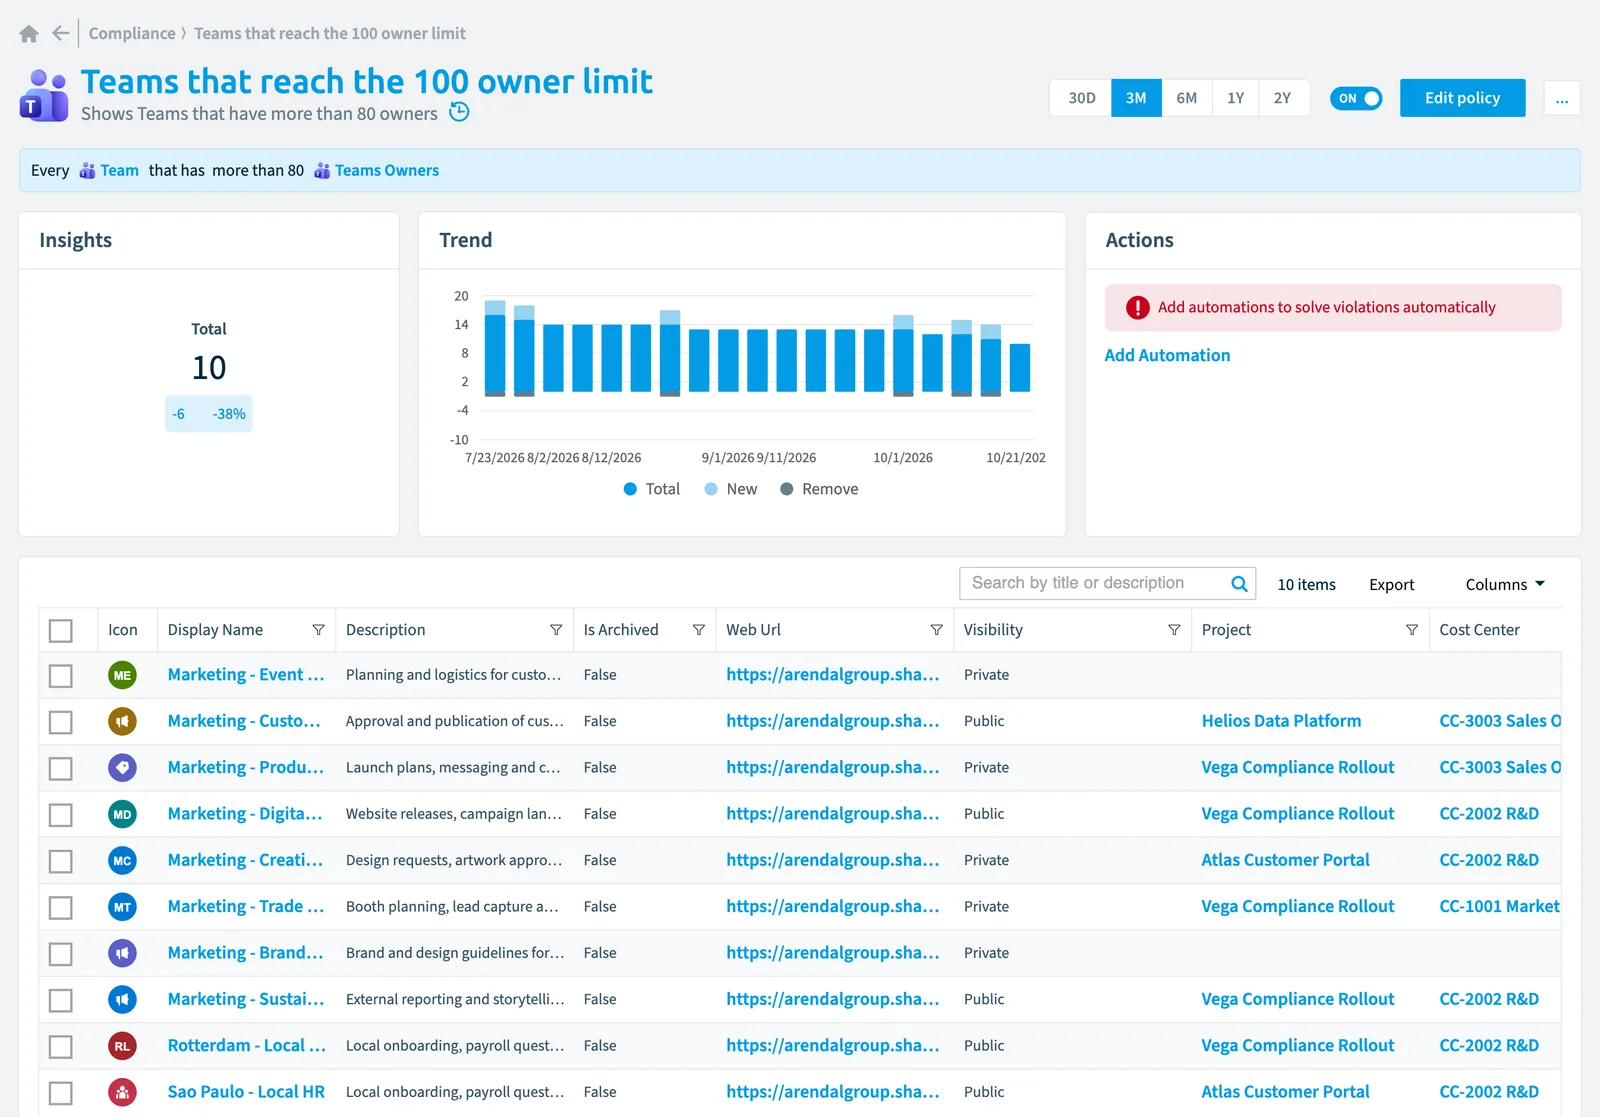1600x1117 pixels.
Task: Click the Add Automation link
Action: [1167, 355]
